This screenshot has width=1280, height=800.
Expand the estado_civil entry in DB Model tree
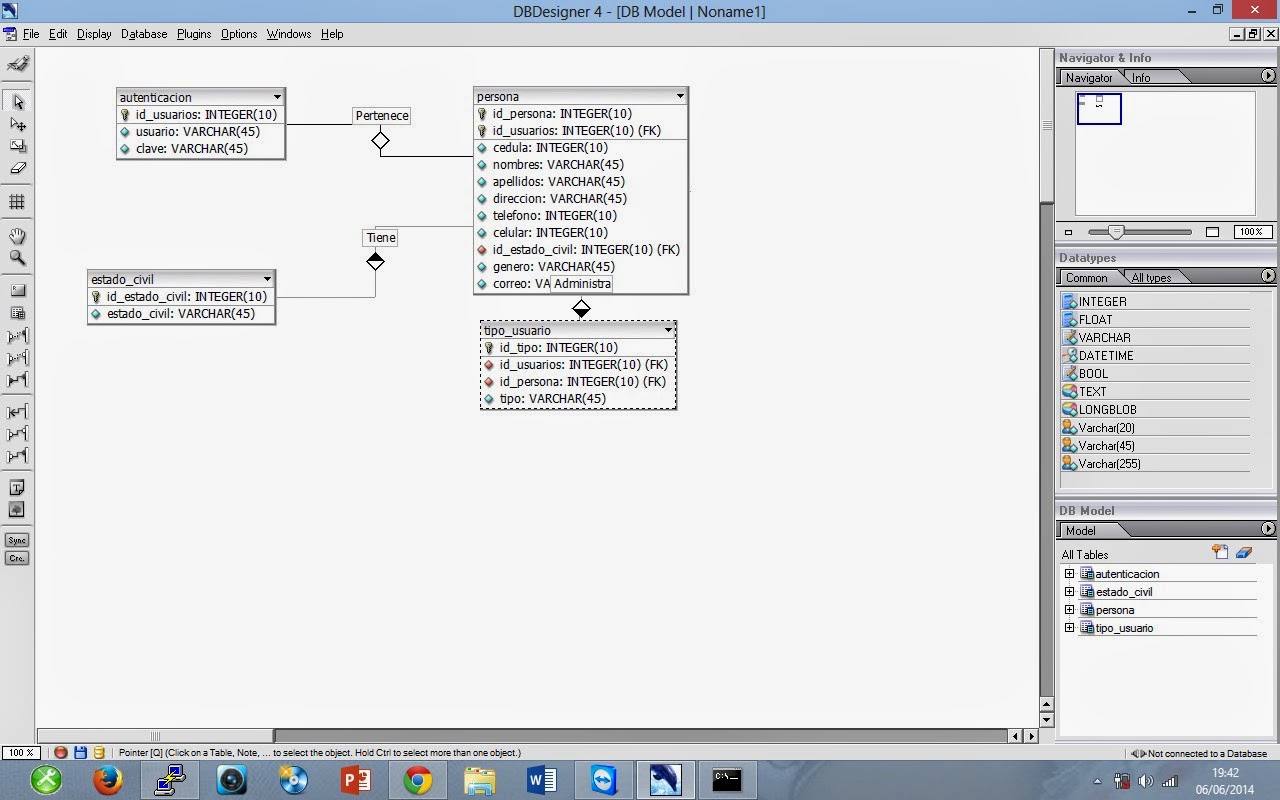[x=1070, y=591]
